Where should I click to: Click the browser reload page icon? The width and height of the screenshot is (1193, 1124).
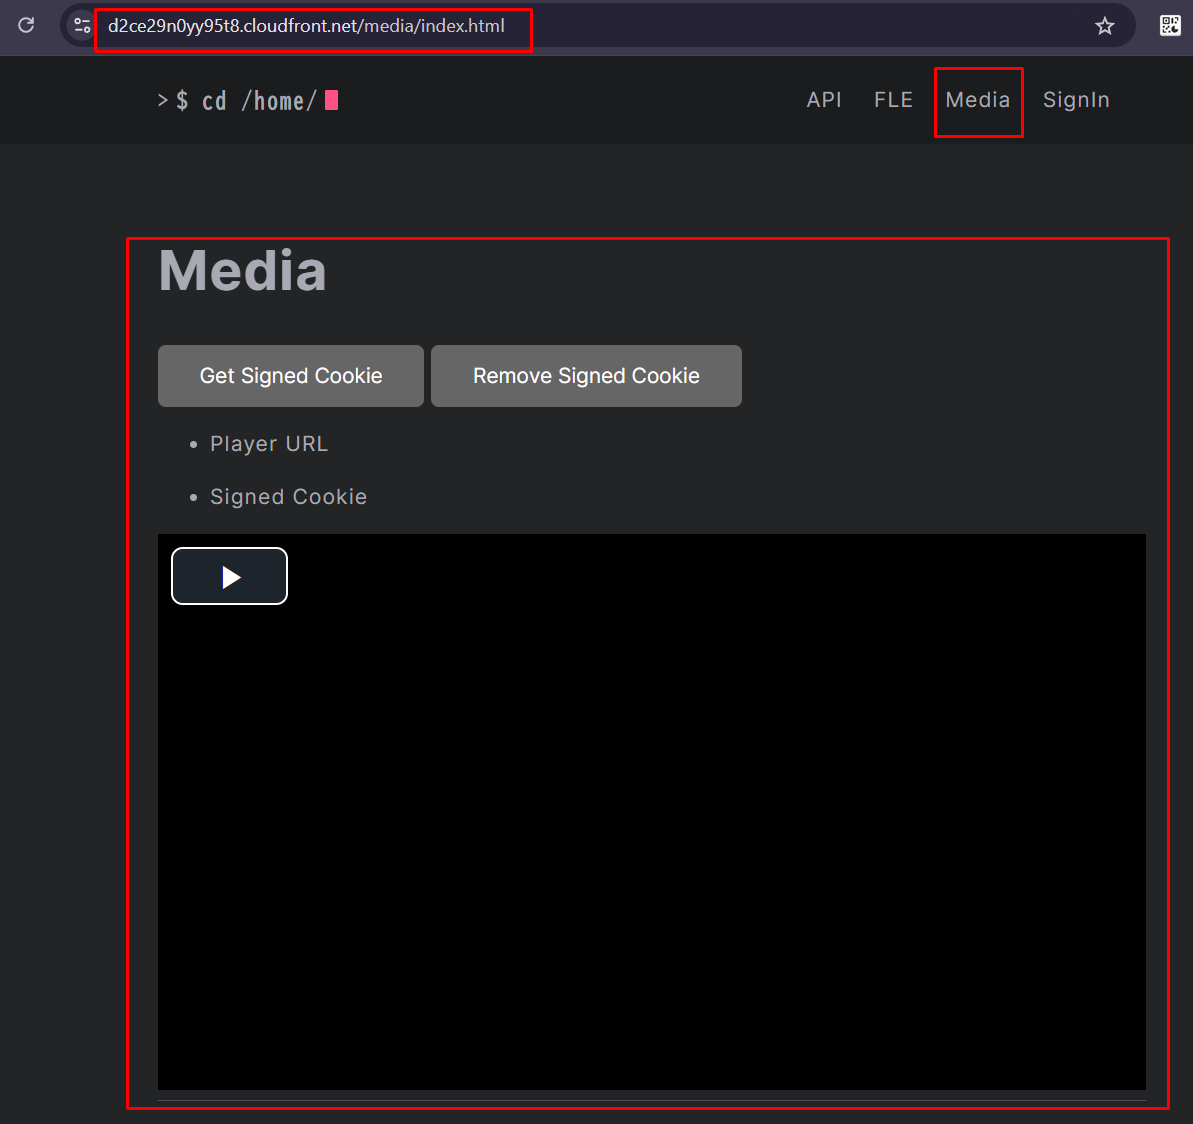coord(27,25)
